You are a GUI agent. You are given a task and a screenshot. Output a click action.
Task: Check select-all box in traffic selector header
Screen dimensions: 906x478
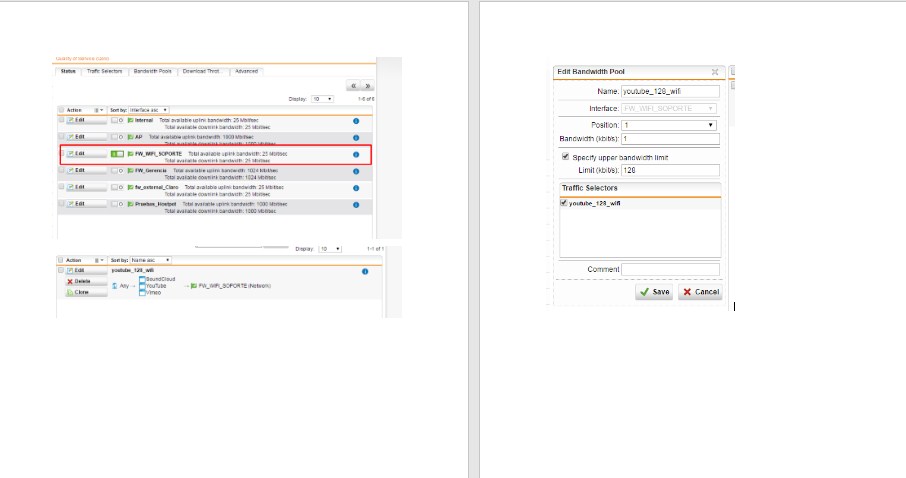[61, 260]
